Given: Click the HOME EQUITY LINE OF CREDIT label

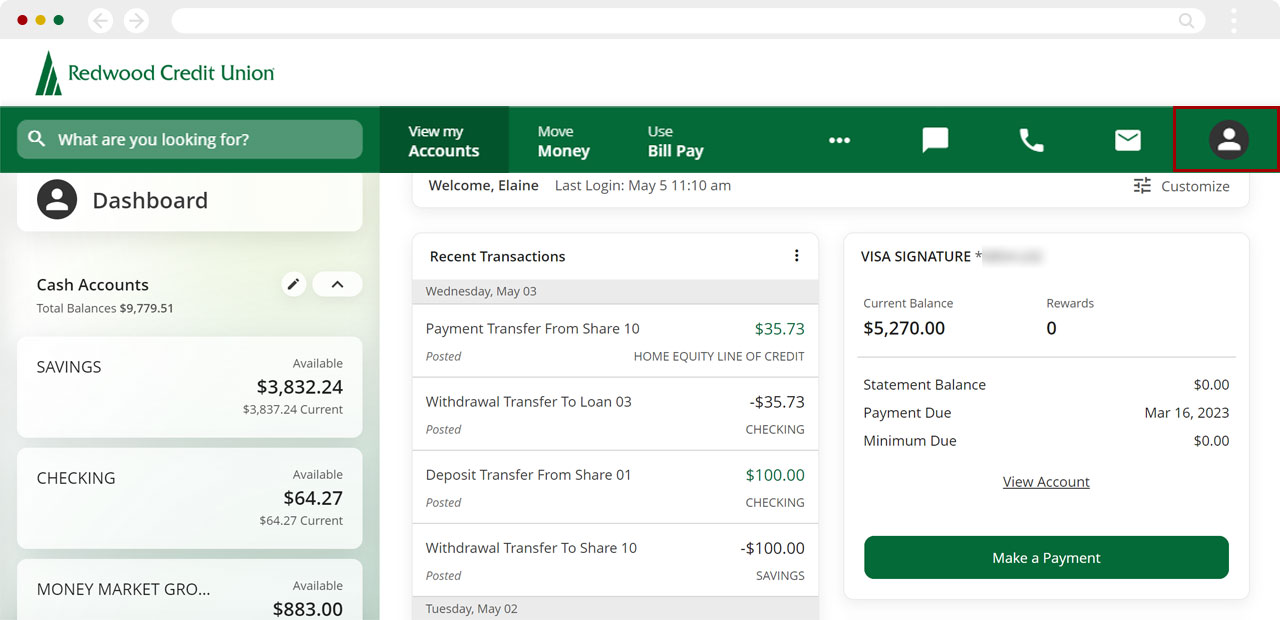Looking at the screenshot, I should (719, 356).
